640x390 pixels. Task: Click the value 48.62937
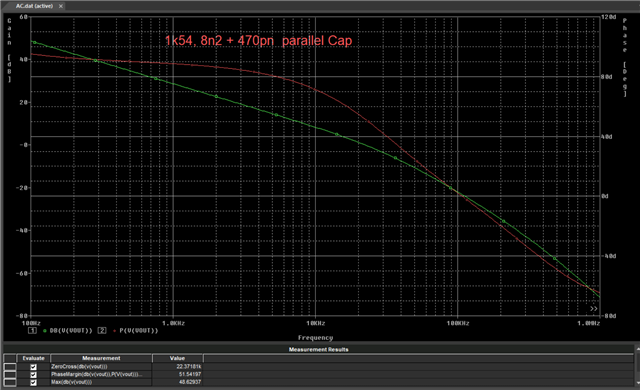[190, 382]
